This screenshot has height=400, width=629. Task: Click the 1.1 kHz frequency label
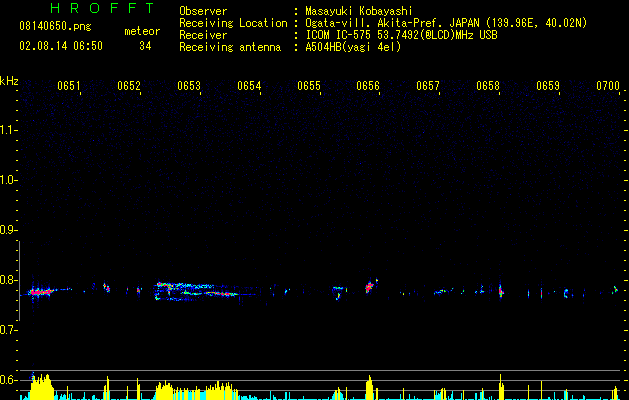[x=8, y=130]
